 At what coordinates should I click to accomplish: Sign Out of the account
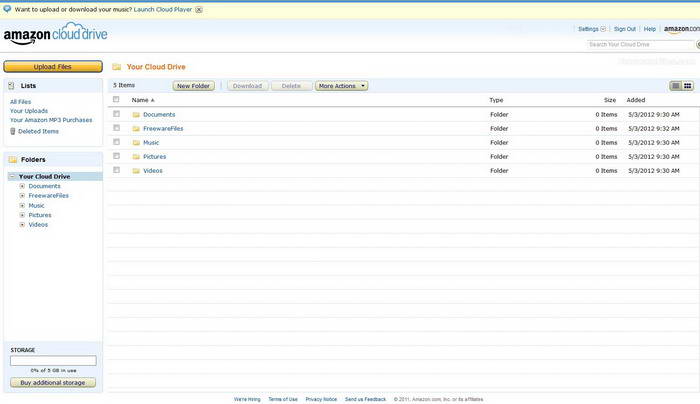pos(625,29)
